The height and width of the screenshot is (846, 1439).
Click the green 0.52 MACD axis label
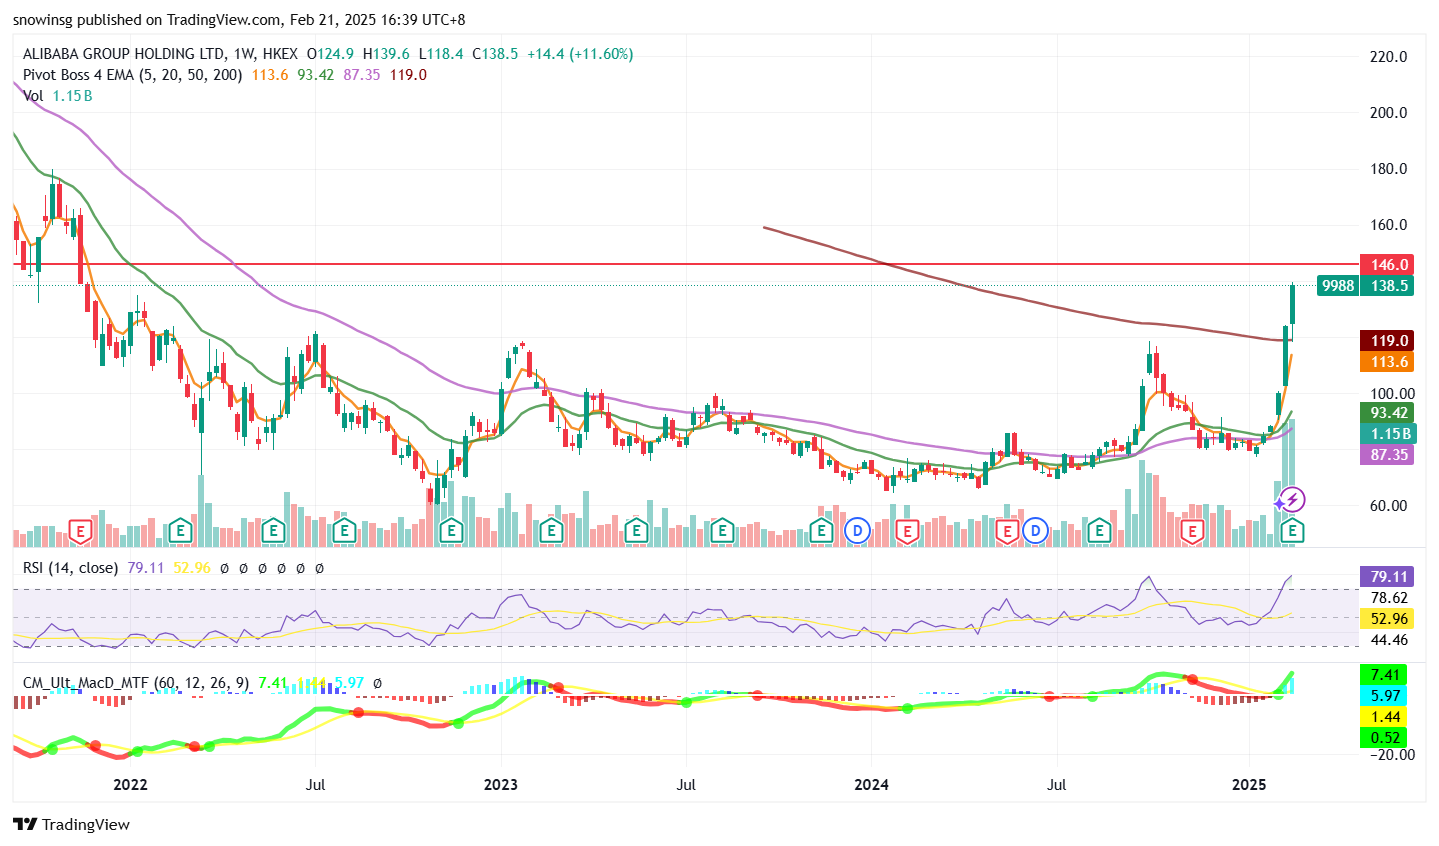coord(1384,738)
